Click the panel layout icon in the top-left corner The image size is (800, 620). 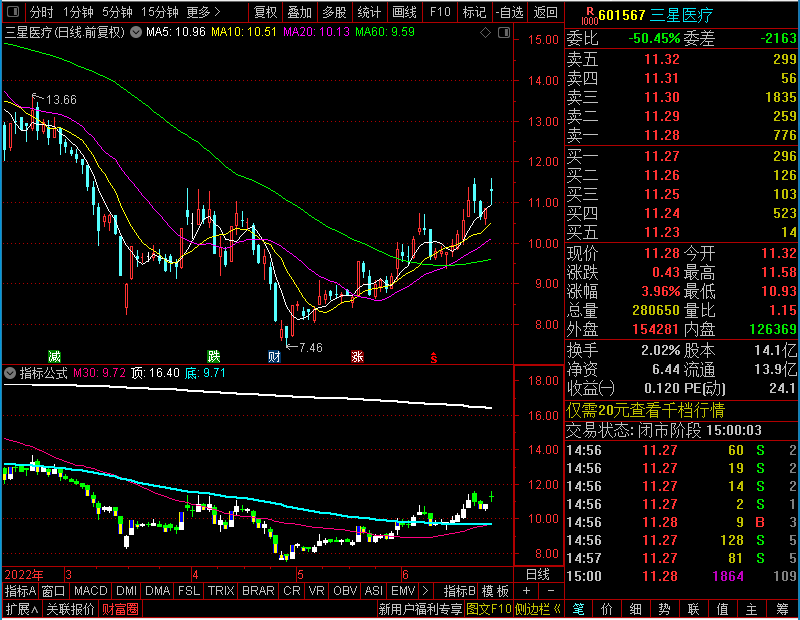point(13,11)
